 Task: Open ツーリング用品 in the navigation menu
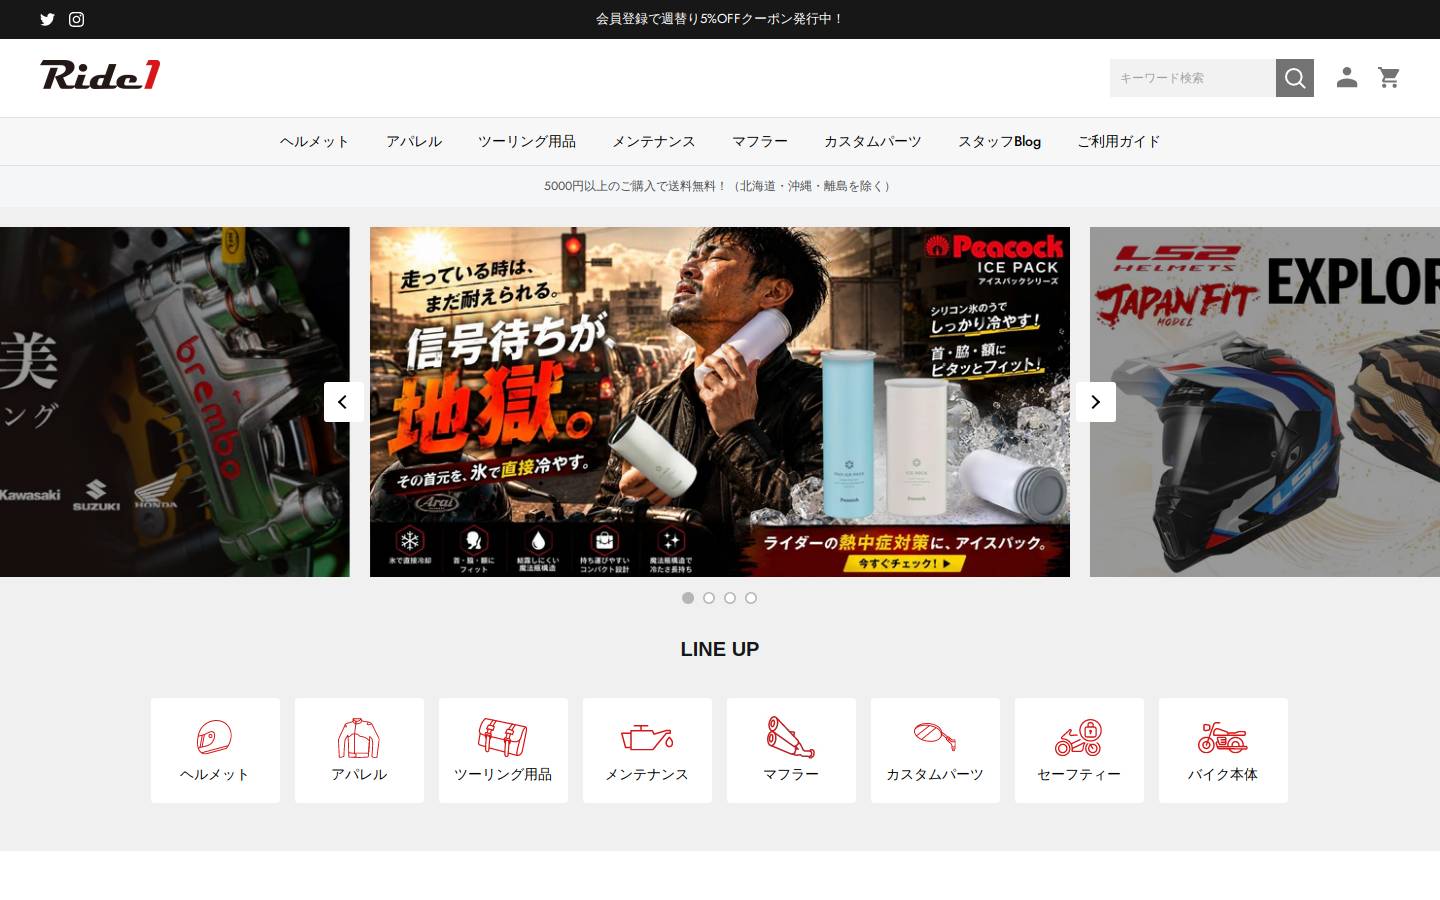[x=527, y=142]
